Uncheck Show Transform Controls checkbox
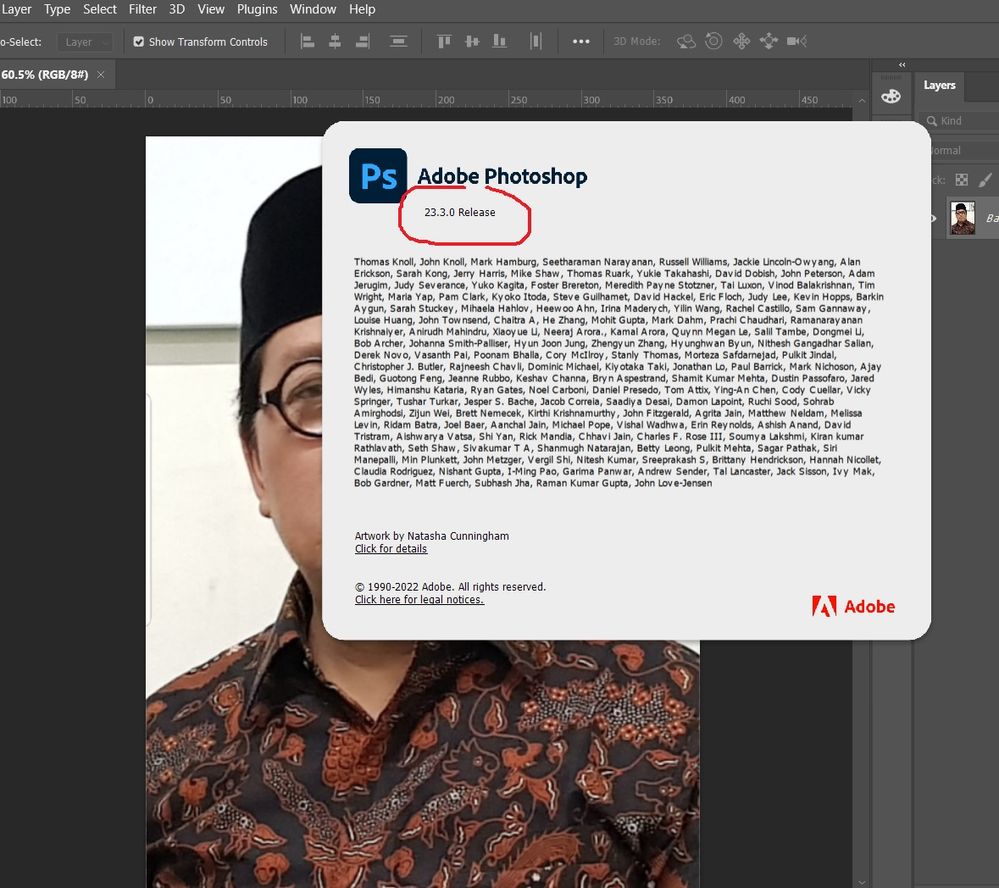This screenshot has height=888, width=999. (x=139, y=42)
